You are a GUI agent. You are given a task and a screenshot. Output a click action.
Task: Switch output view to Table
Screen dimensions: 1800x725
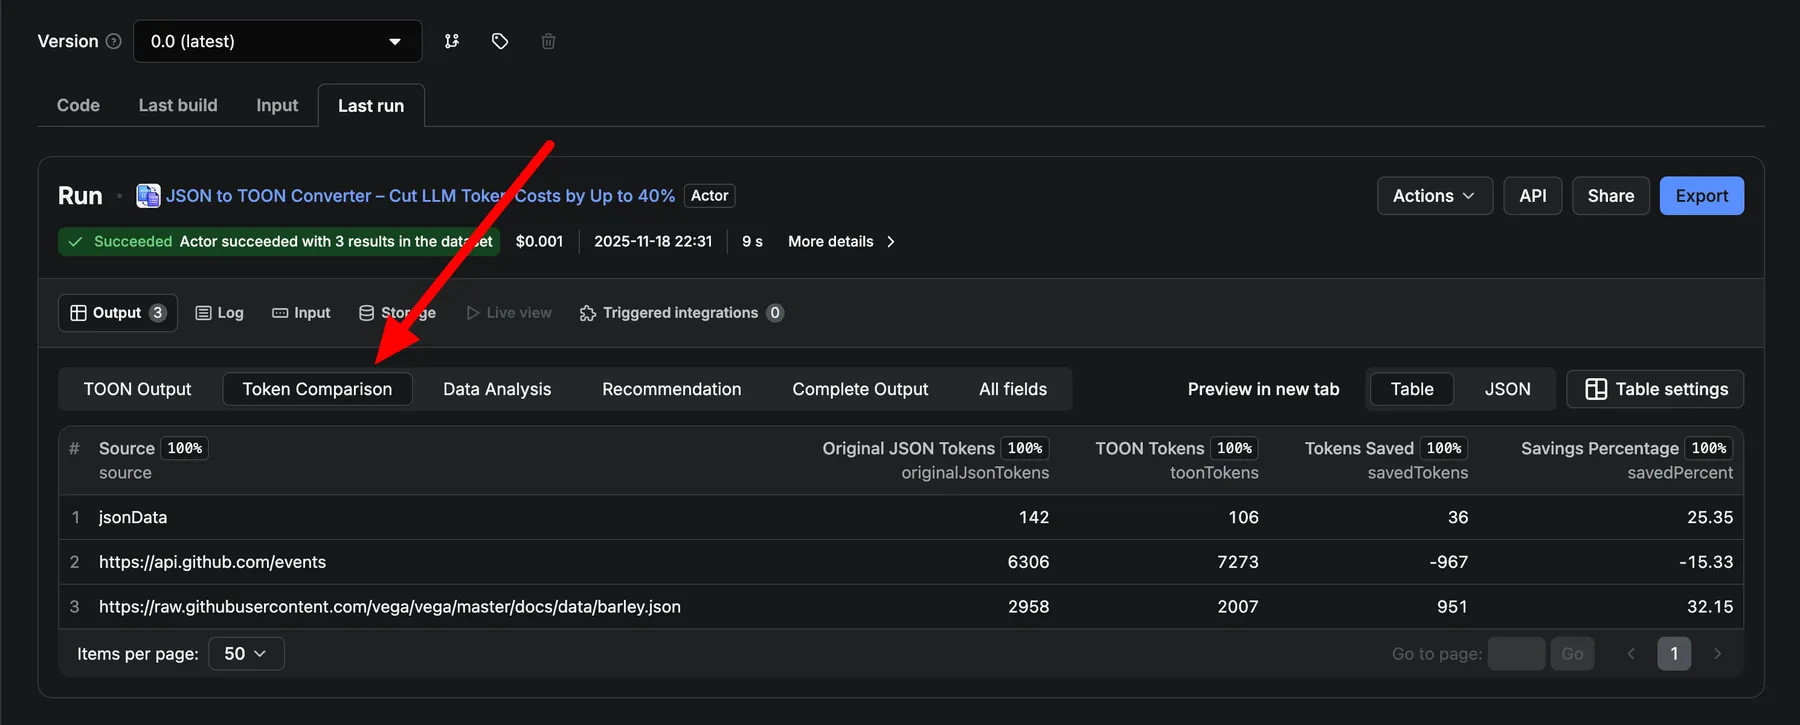(x=1411, y=389)
